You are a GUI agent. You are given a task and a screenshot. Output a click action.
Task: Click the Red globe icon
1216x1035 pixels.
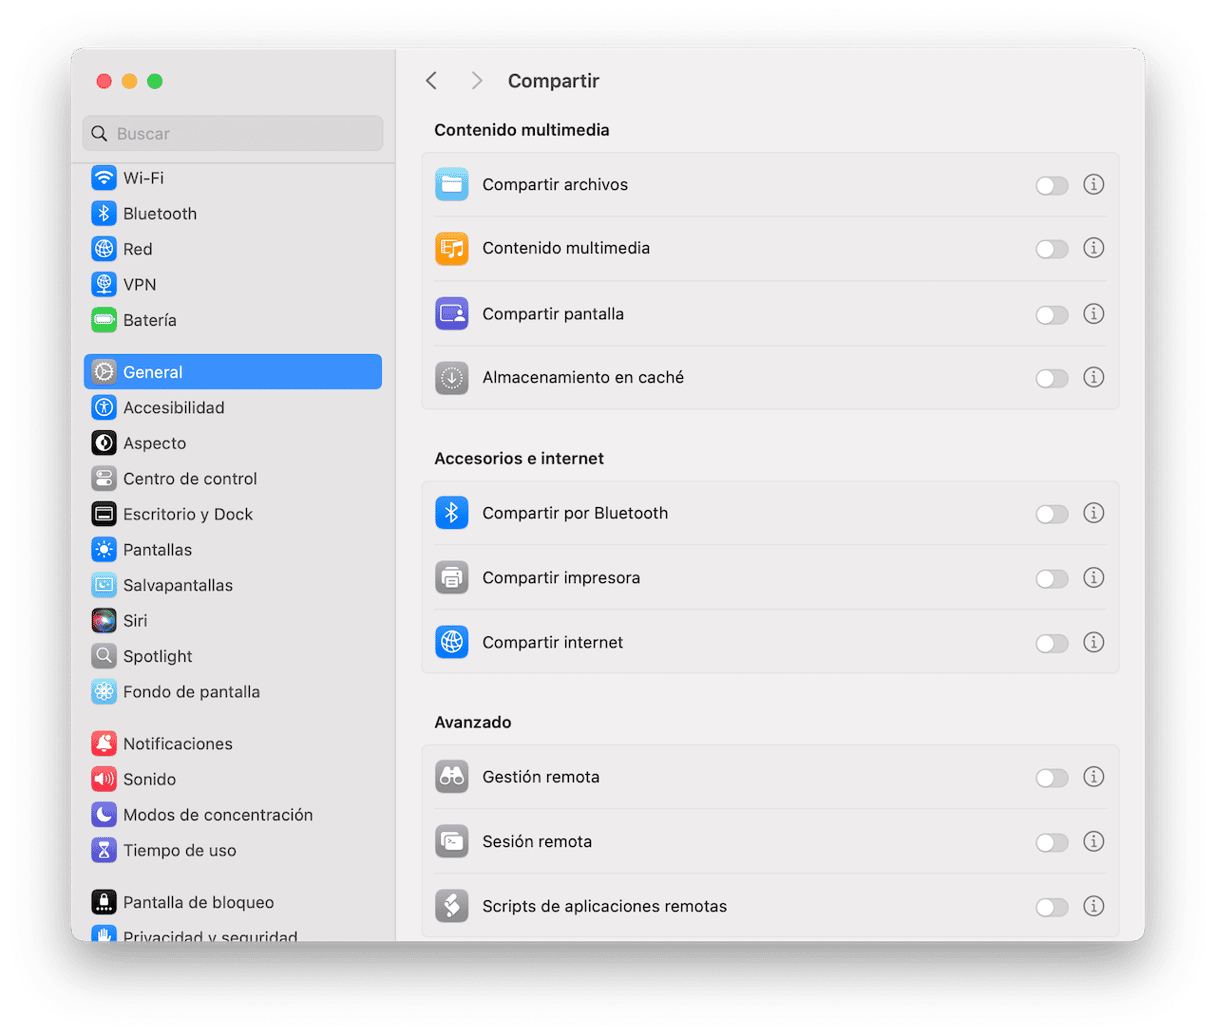104,249
